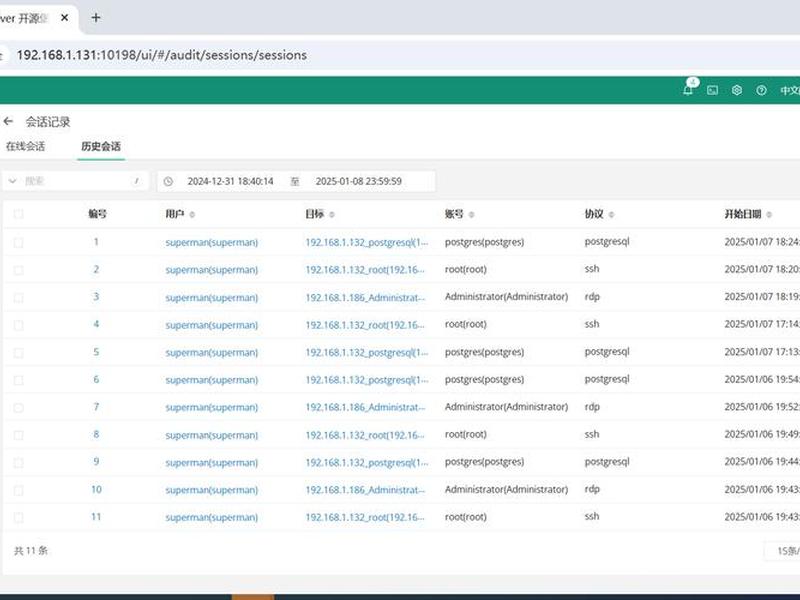
Task: Check the checkbox for session row 11
Action: pos(19,518)
